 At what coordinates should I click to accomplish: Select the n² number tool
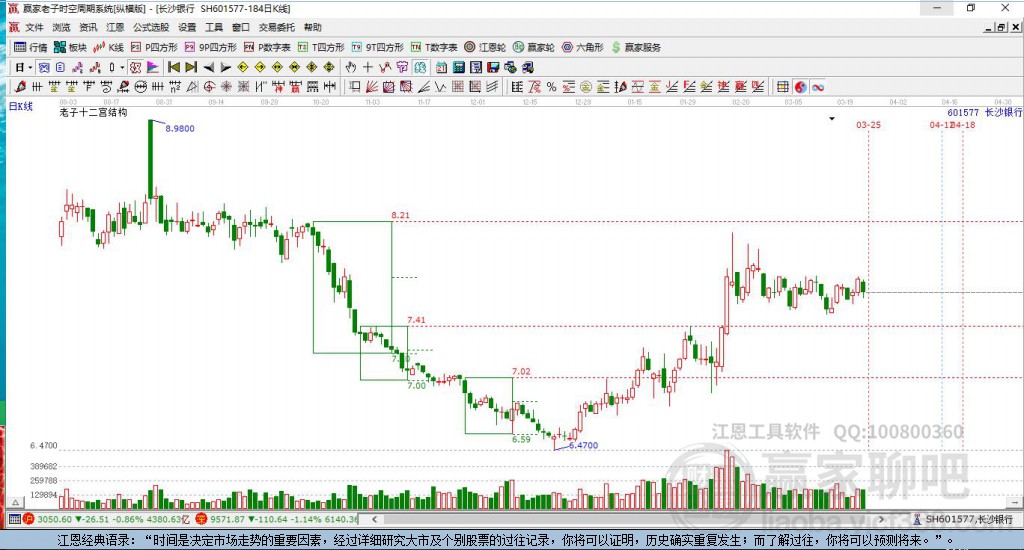[174, 87]
